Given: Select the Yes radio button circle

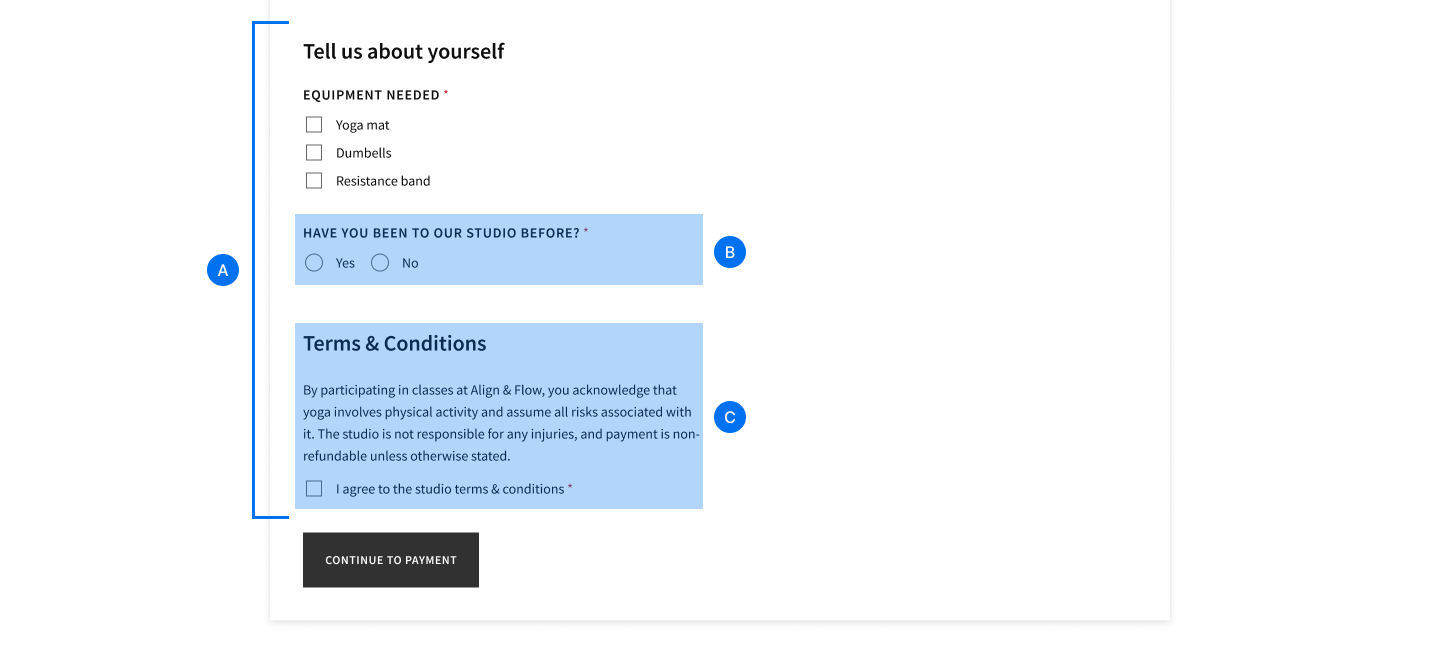Looking at the screenshot, I should click(314, 263).
